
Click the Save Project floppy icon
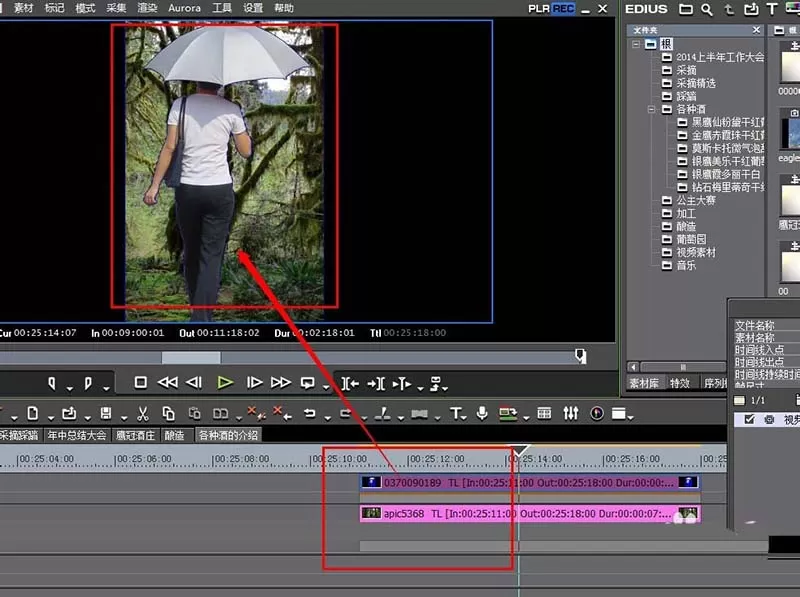pos(106,413)
